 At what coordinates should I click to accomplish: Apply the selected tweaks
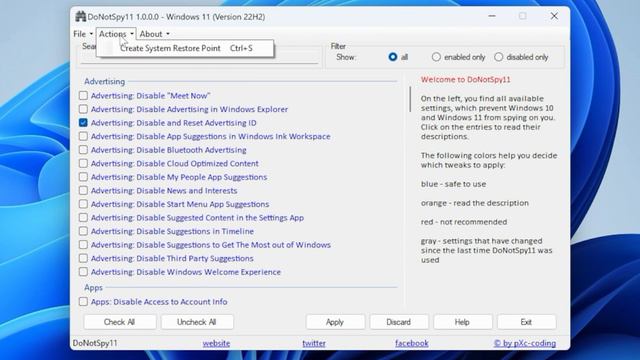click(x=335, y=322)
